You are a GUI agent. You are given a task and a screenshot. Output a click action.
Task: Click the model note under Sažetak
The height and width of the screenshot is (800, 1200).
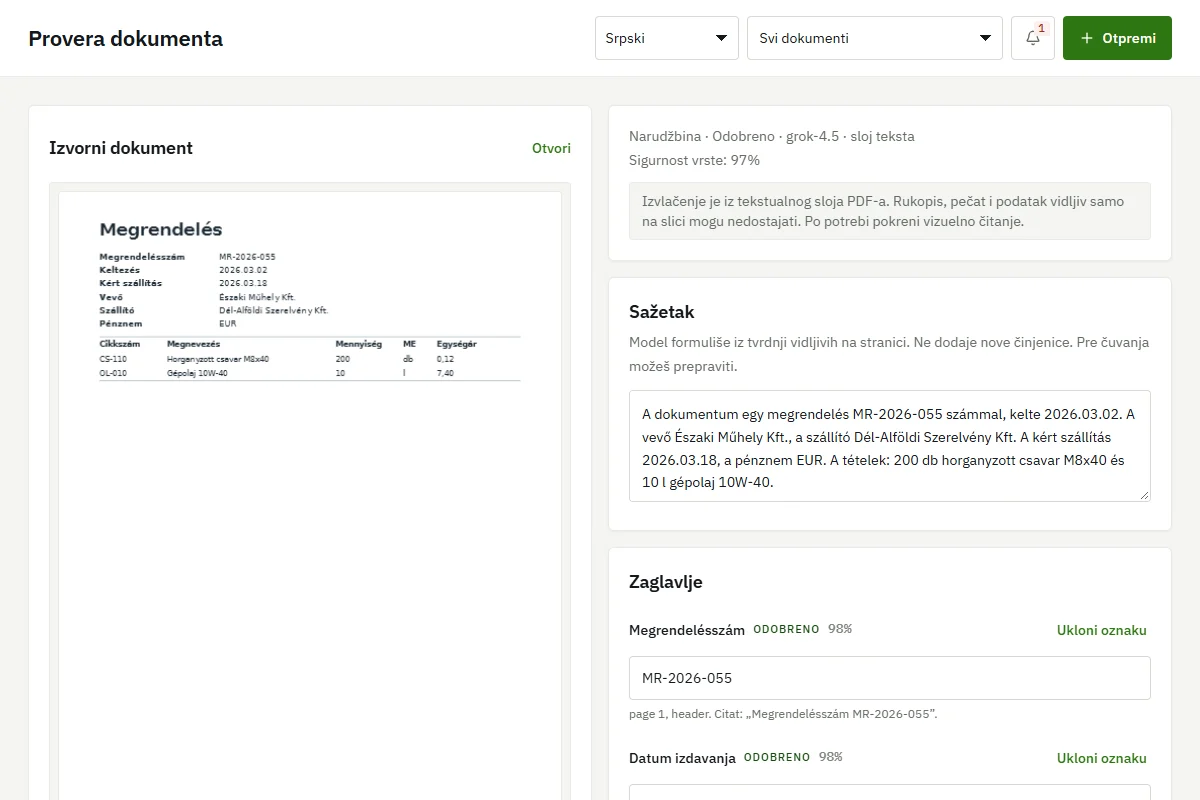pos(890,354)
